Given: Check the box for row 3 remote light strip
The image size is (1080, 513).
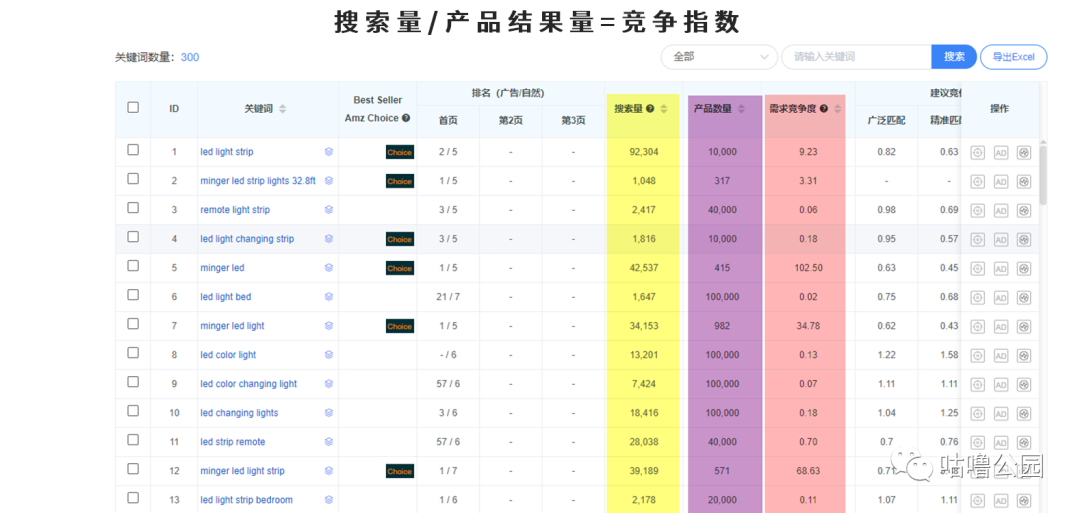Looking at the screenshot, I should pyautogui.click(x=133, y=208).
